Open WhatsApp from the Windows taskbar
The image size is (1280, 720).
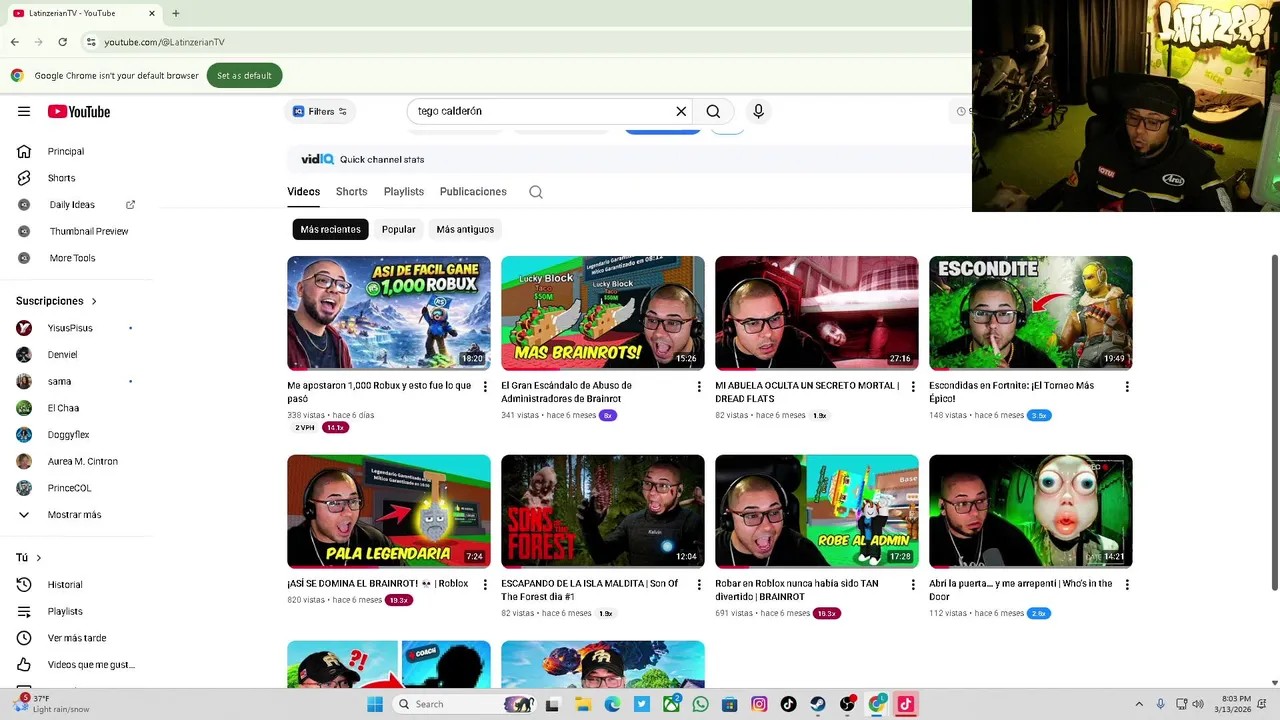(700, 704)
